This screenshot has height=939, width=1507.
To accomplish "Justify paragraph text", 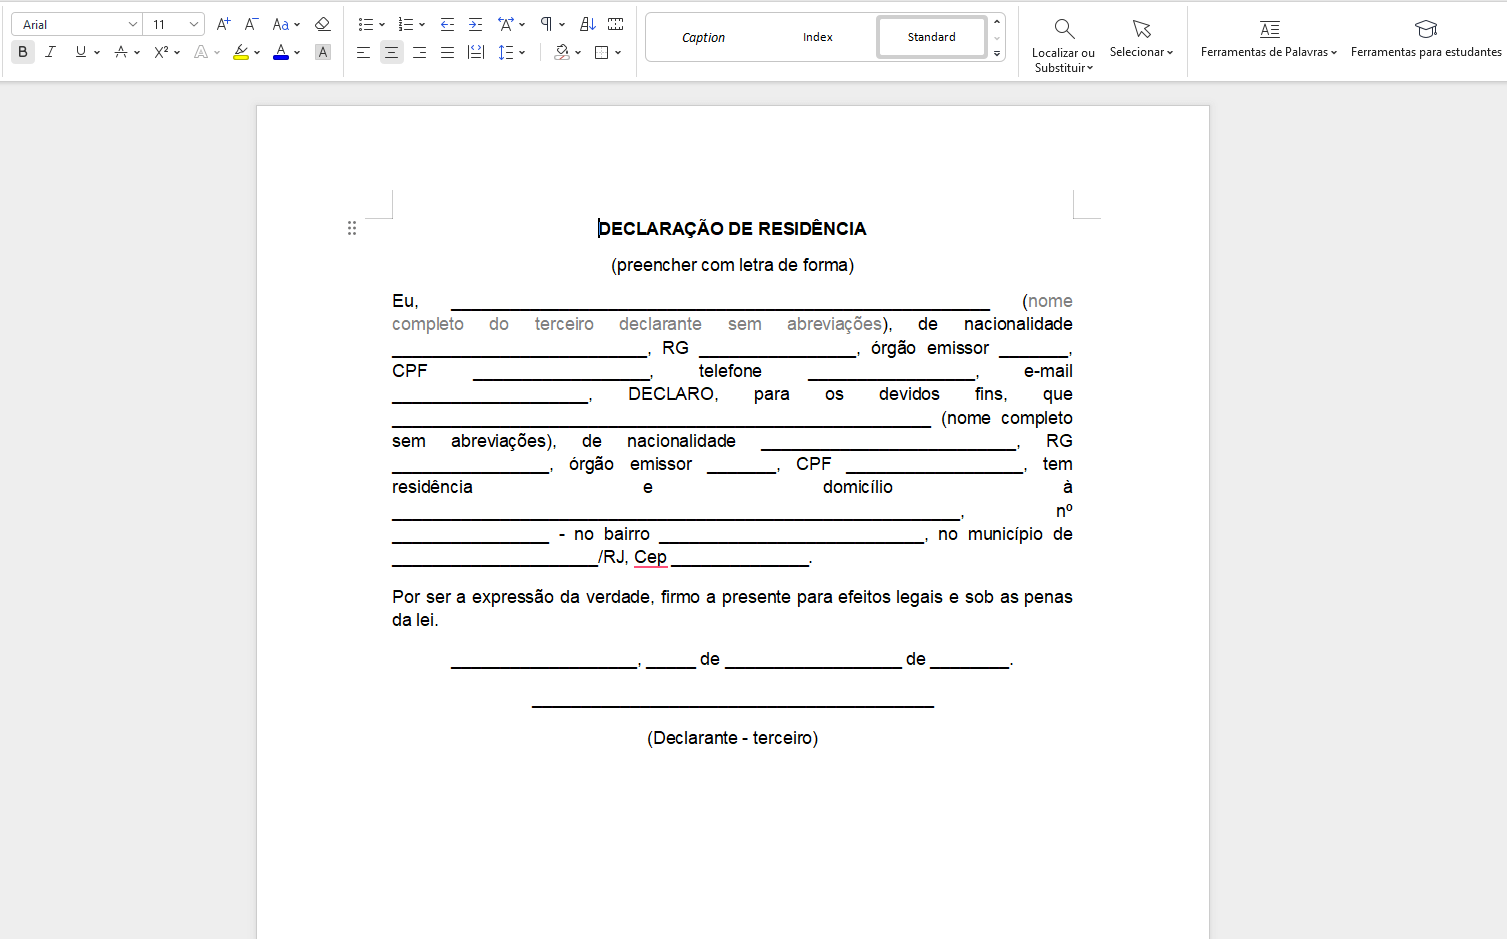I will coord(447,52).
